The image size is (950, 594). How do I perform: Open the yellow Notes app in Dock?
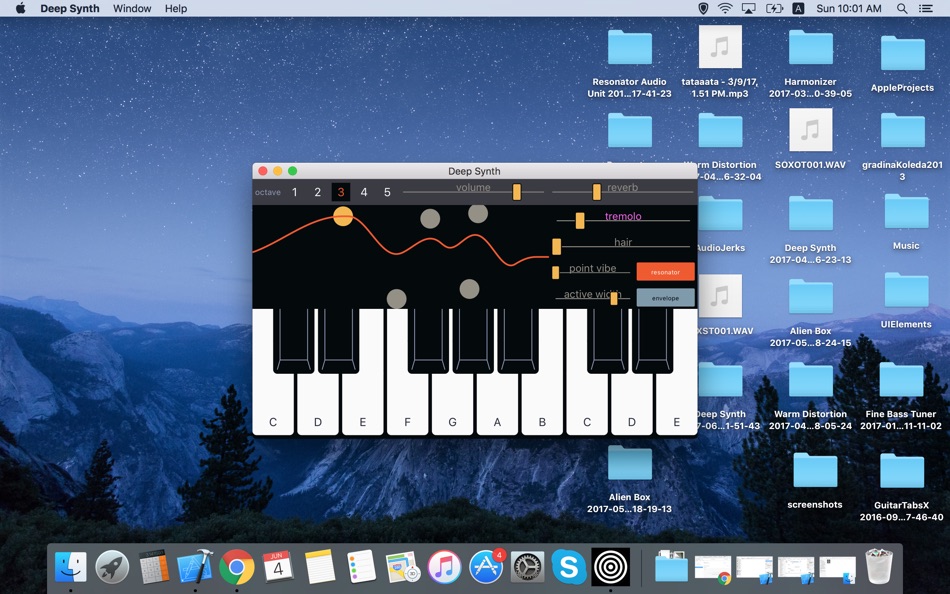320,567
